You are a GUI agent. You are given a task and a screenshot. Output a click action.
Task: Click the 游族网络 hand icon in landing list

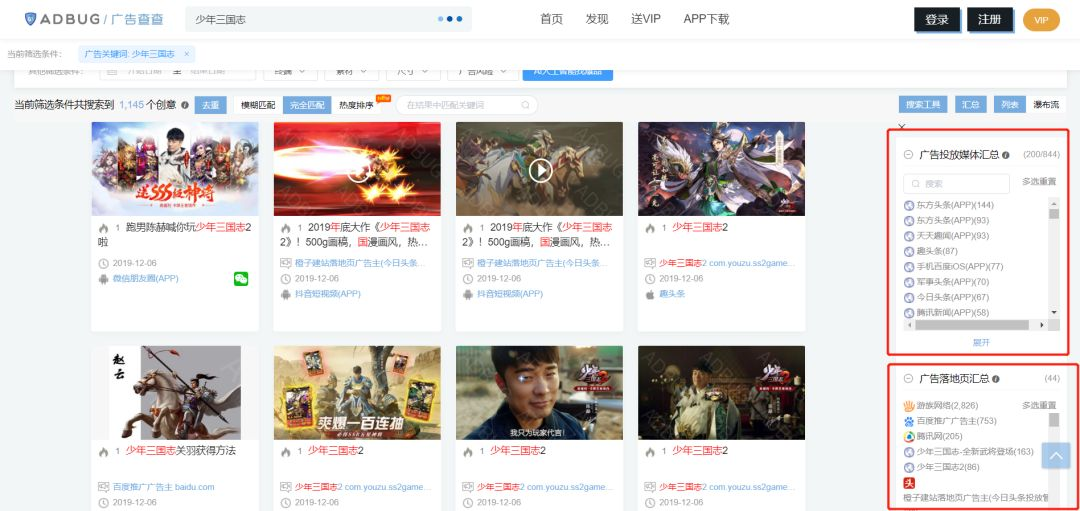909,405
